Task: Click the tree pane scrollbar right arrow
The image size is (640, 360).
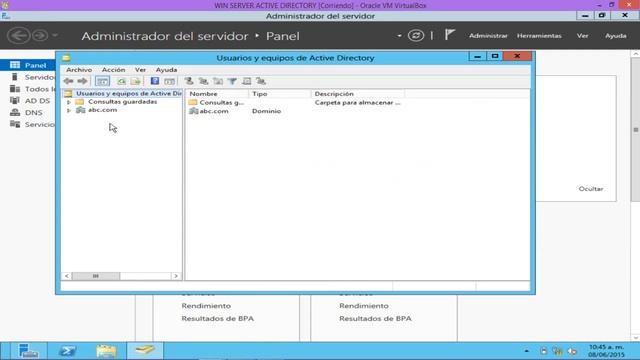Action: pyautogui.click(x=176, y=276)
